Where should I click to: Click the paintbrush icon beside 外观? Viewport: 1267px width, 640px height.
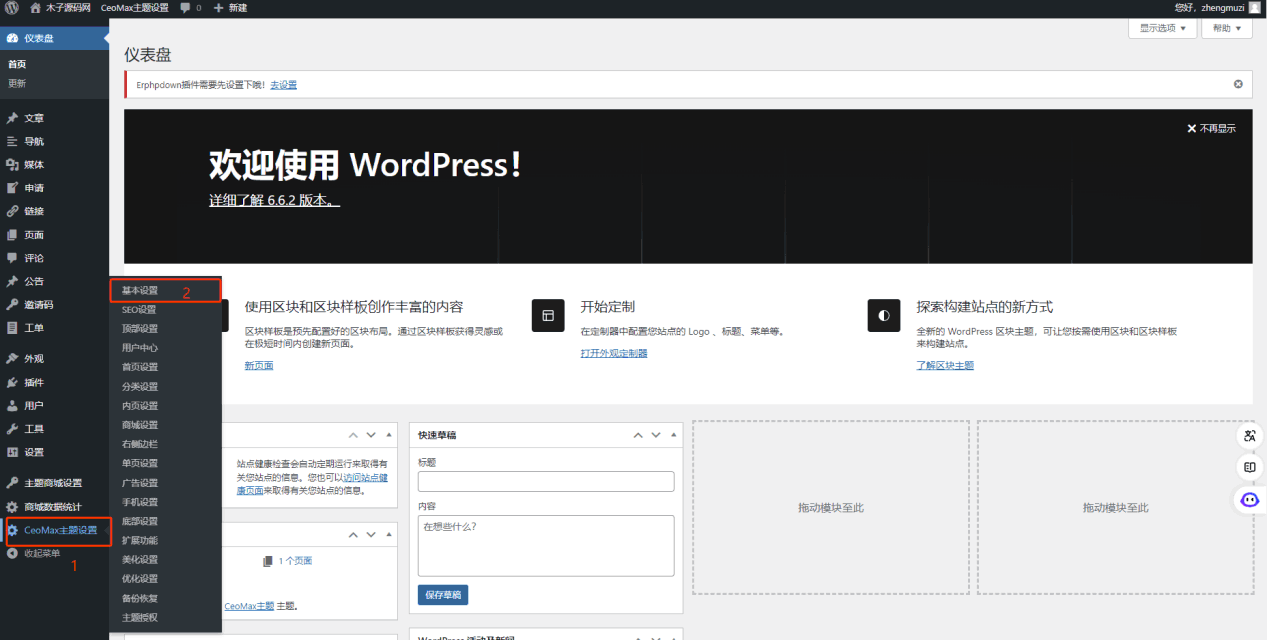(12, 359)
